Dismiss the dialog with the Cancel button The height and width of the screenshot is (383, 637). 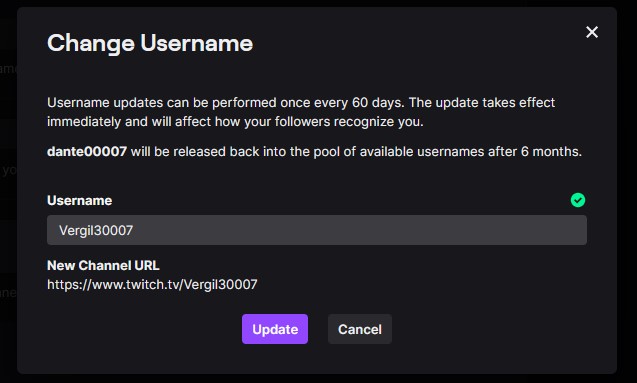click(360, 329)
